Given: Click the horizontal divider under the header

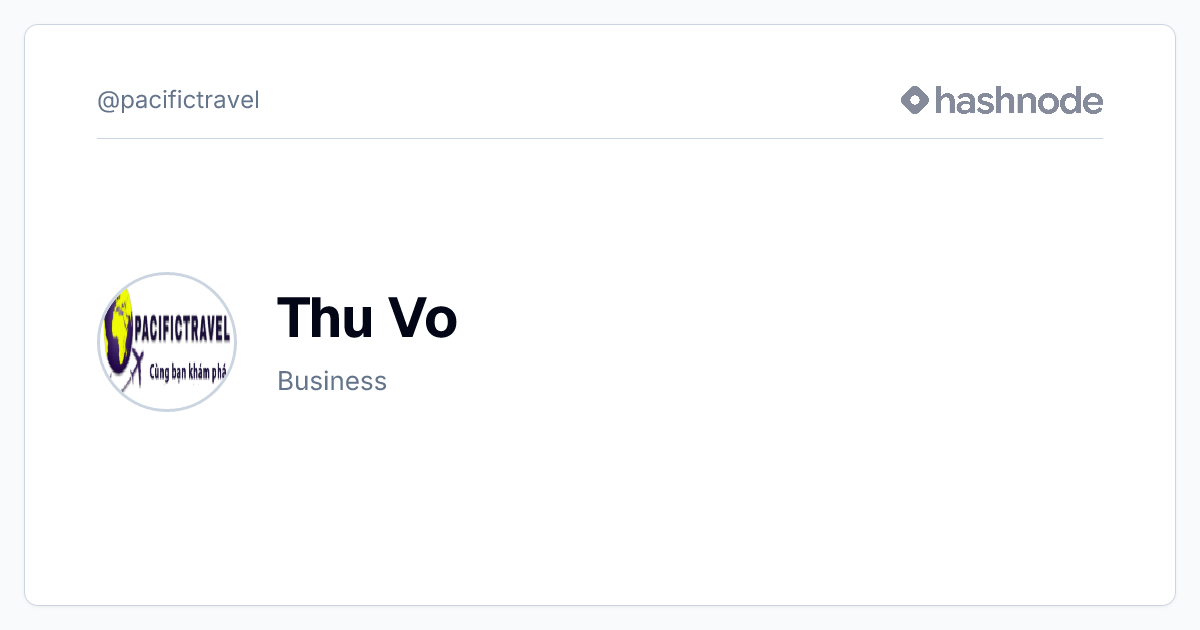Looking at the screenshot, I should [600, 138].
